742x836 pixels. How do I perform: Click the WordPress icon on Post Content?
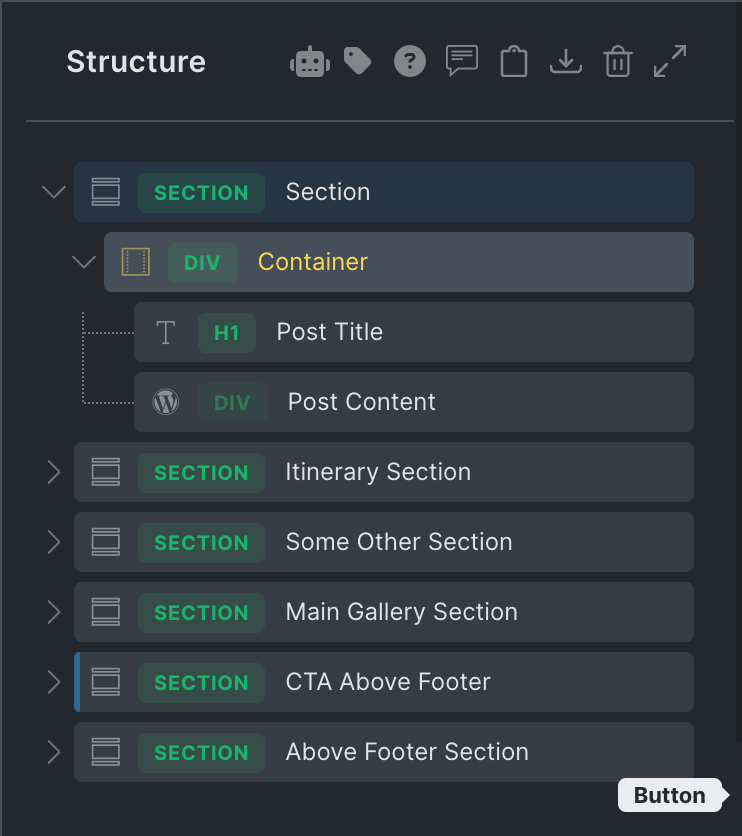[165, 402]
